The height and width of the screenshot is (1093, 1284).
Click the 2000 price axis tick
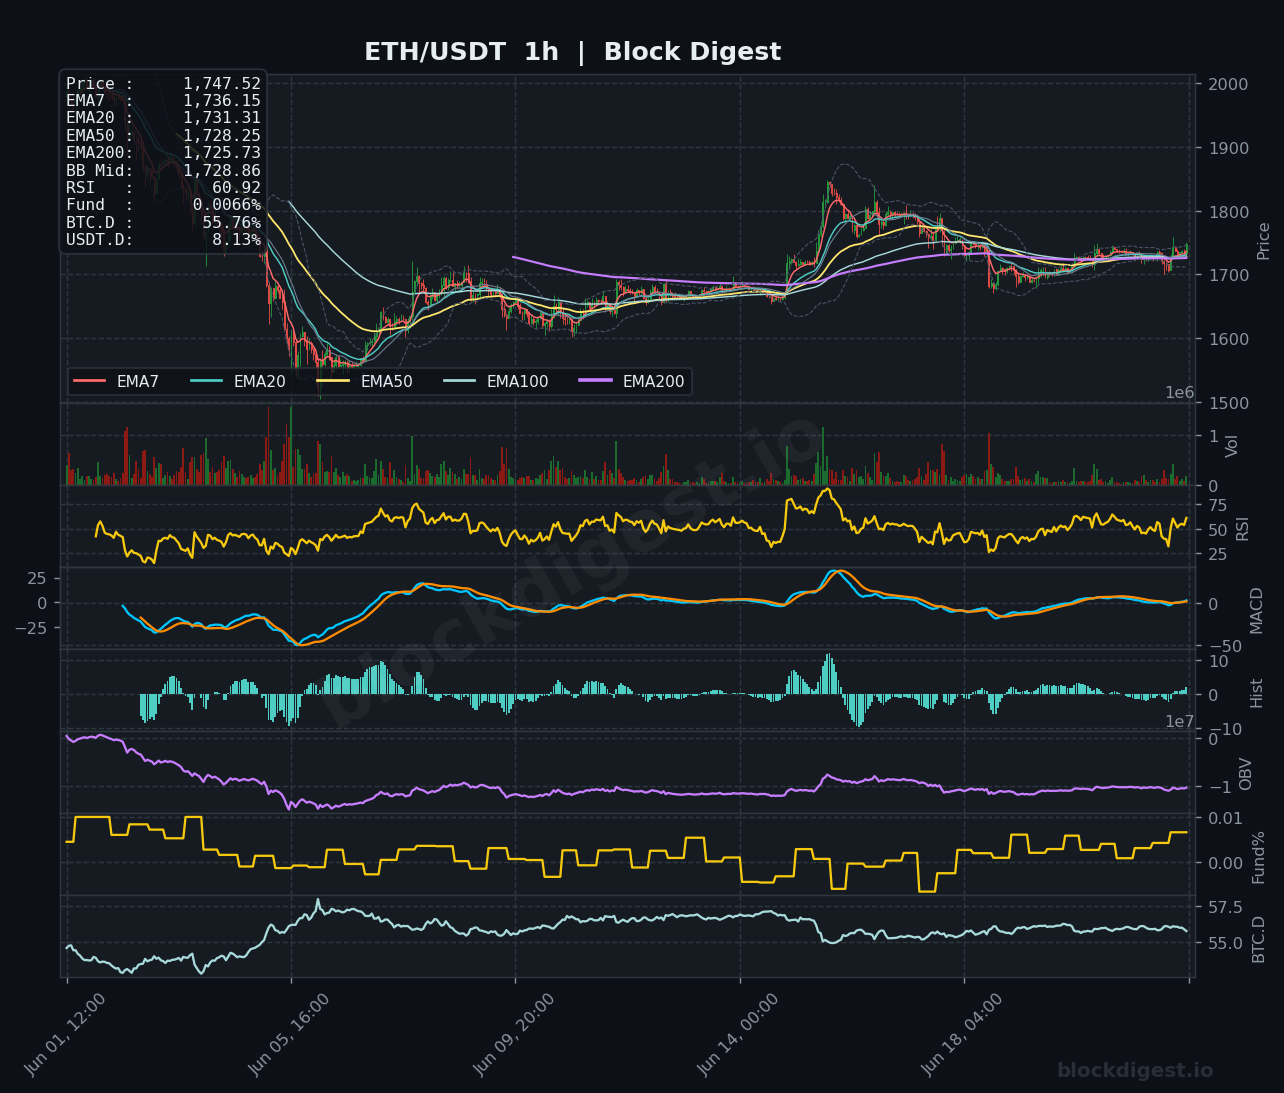click(1228, 84)
